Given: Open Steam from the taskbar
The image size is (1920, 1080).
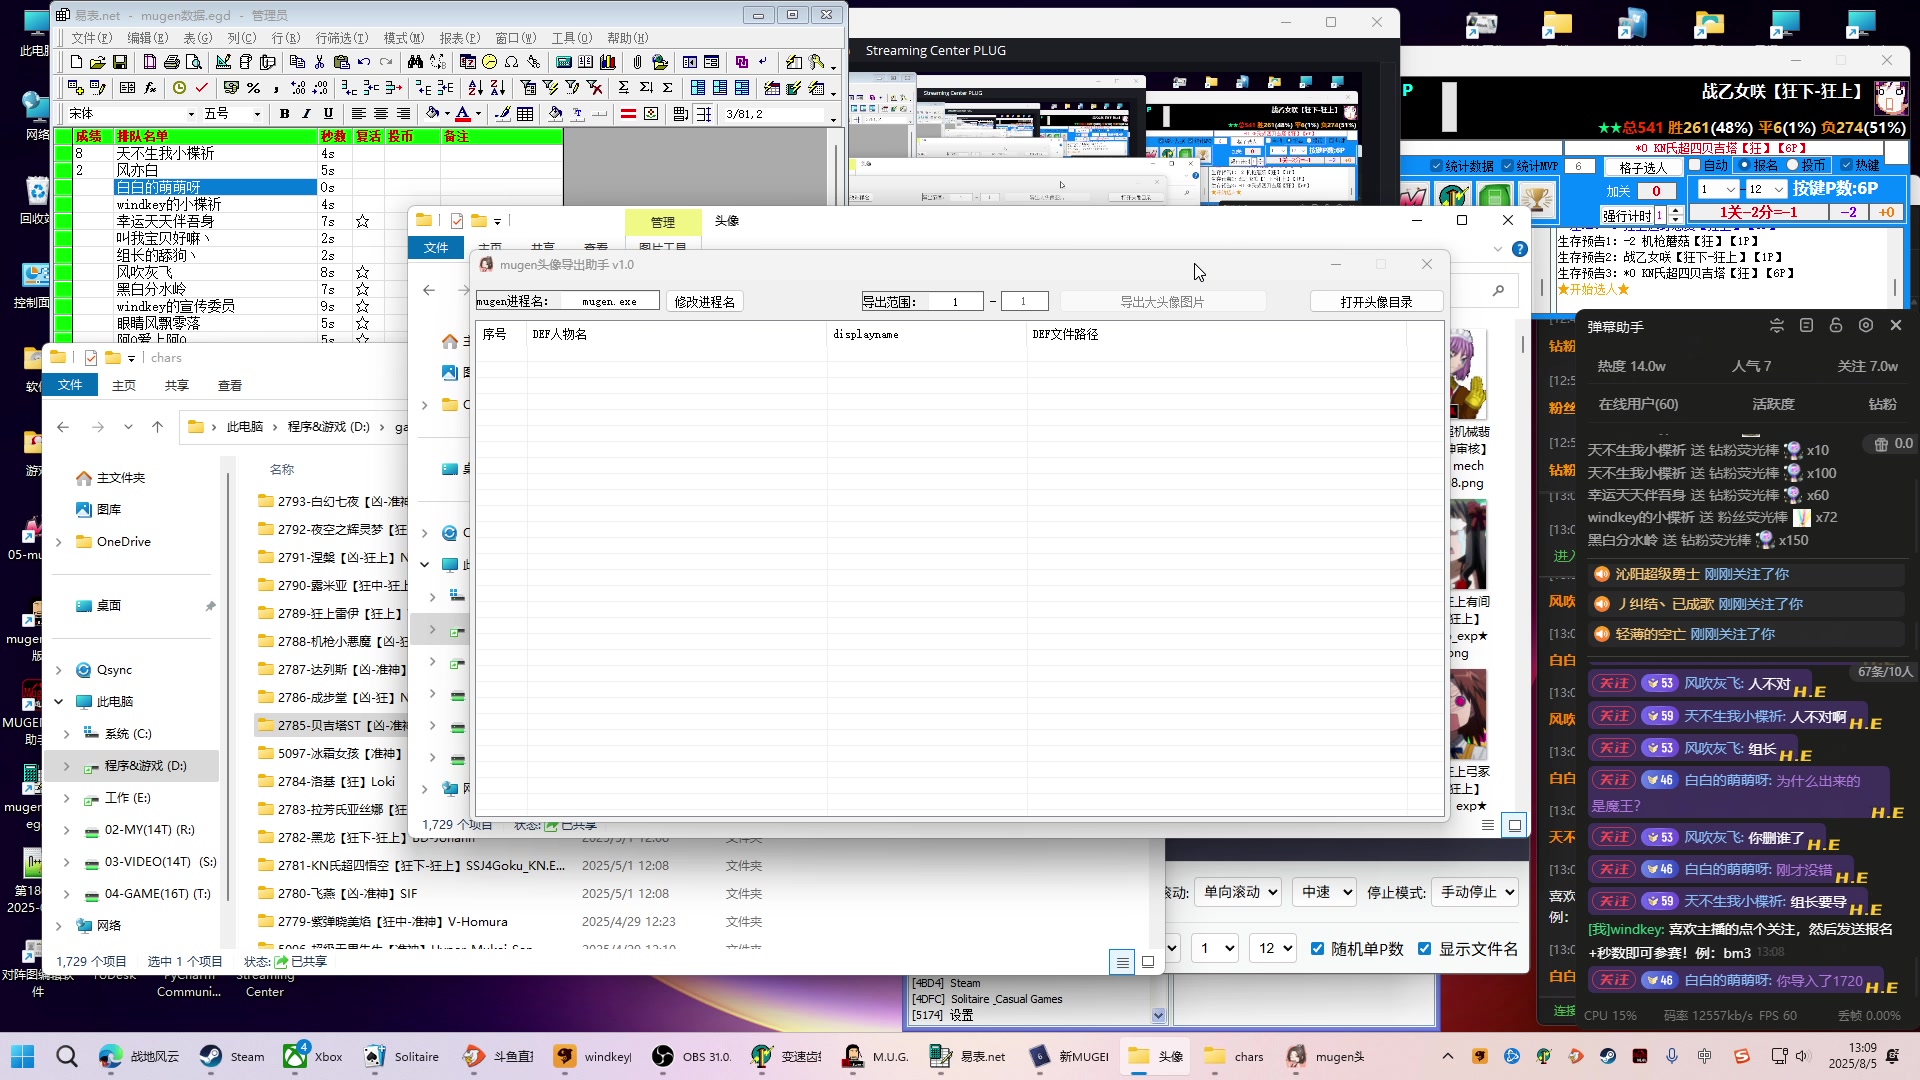Looking at the screenshot, I should 232,1056.
